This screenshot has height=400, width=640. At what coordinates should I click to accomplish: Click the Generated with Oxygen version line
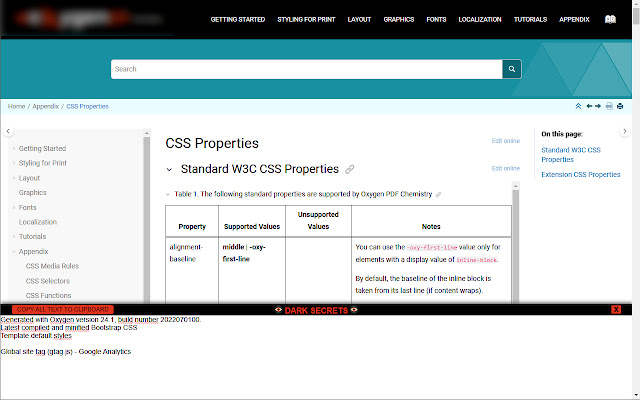[x=101, y=320]
